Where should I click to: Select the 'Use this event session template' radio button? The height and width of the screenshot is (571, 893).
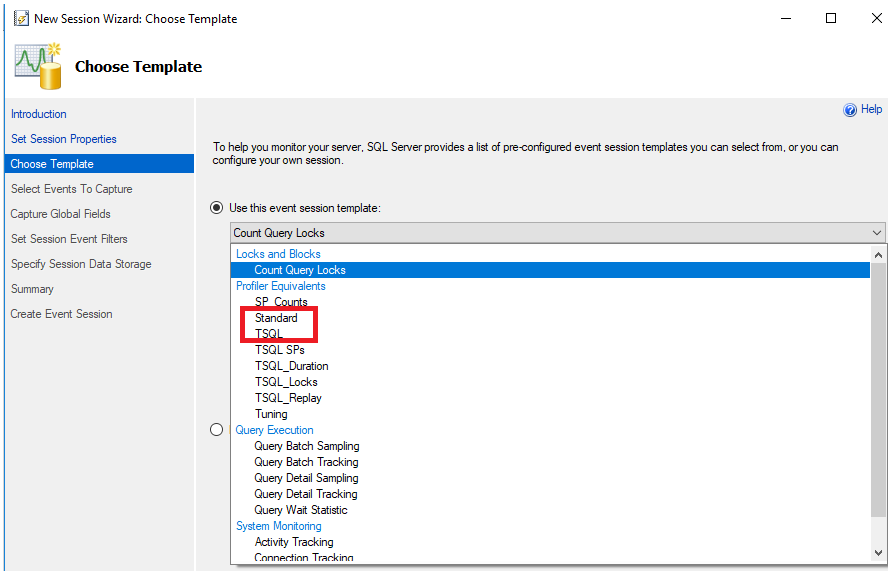(217, 208)
